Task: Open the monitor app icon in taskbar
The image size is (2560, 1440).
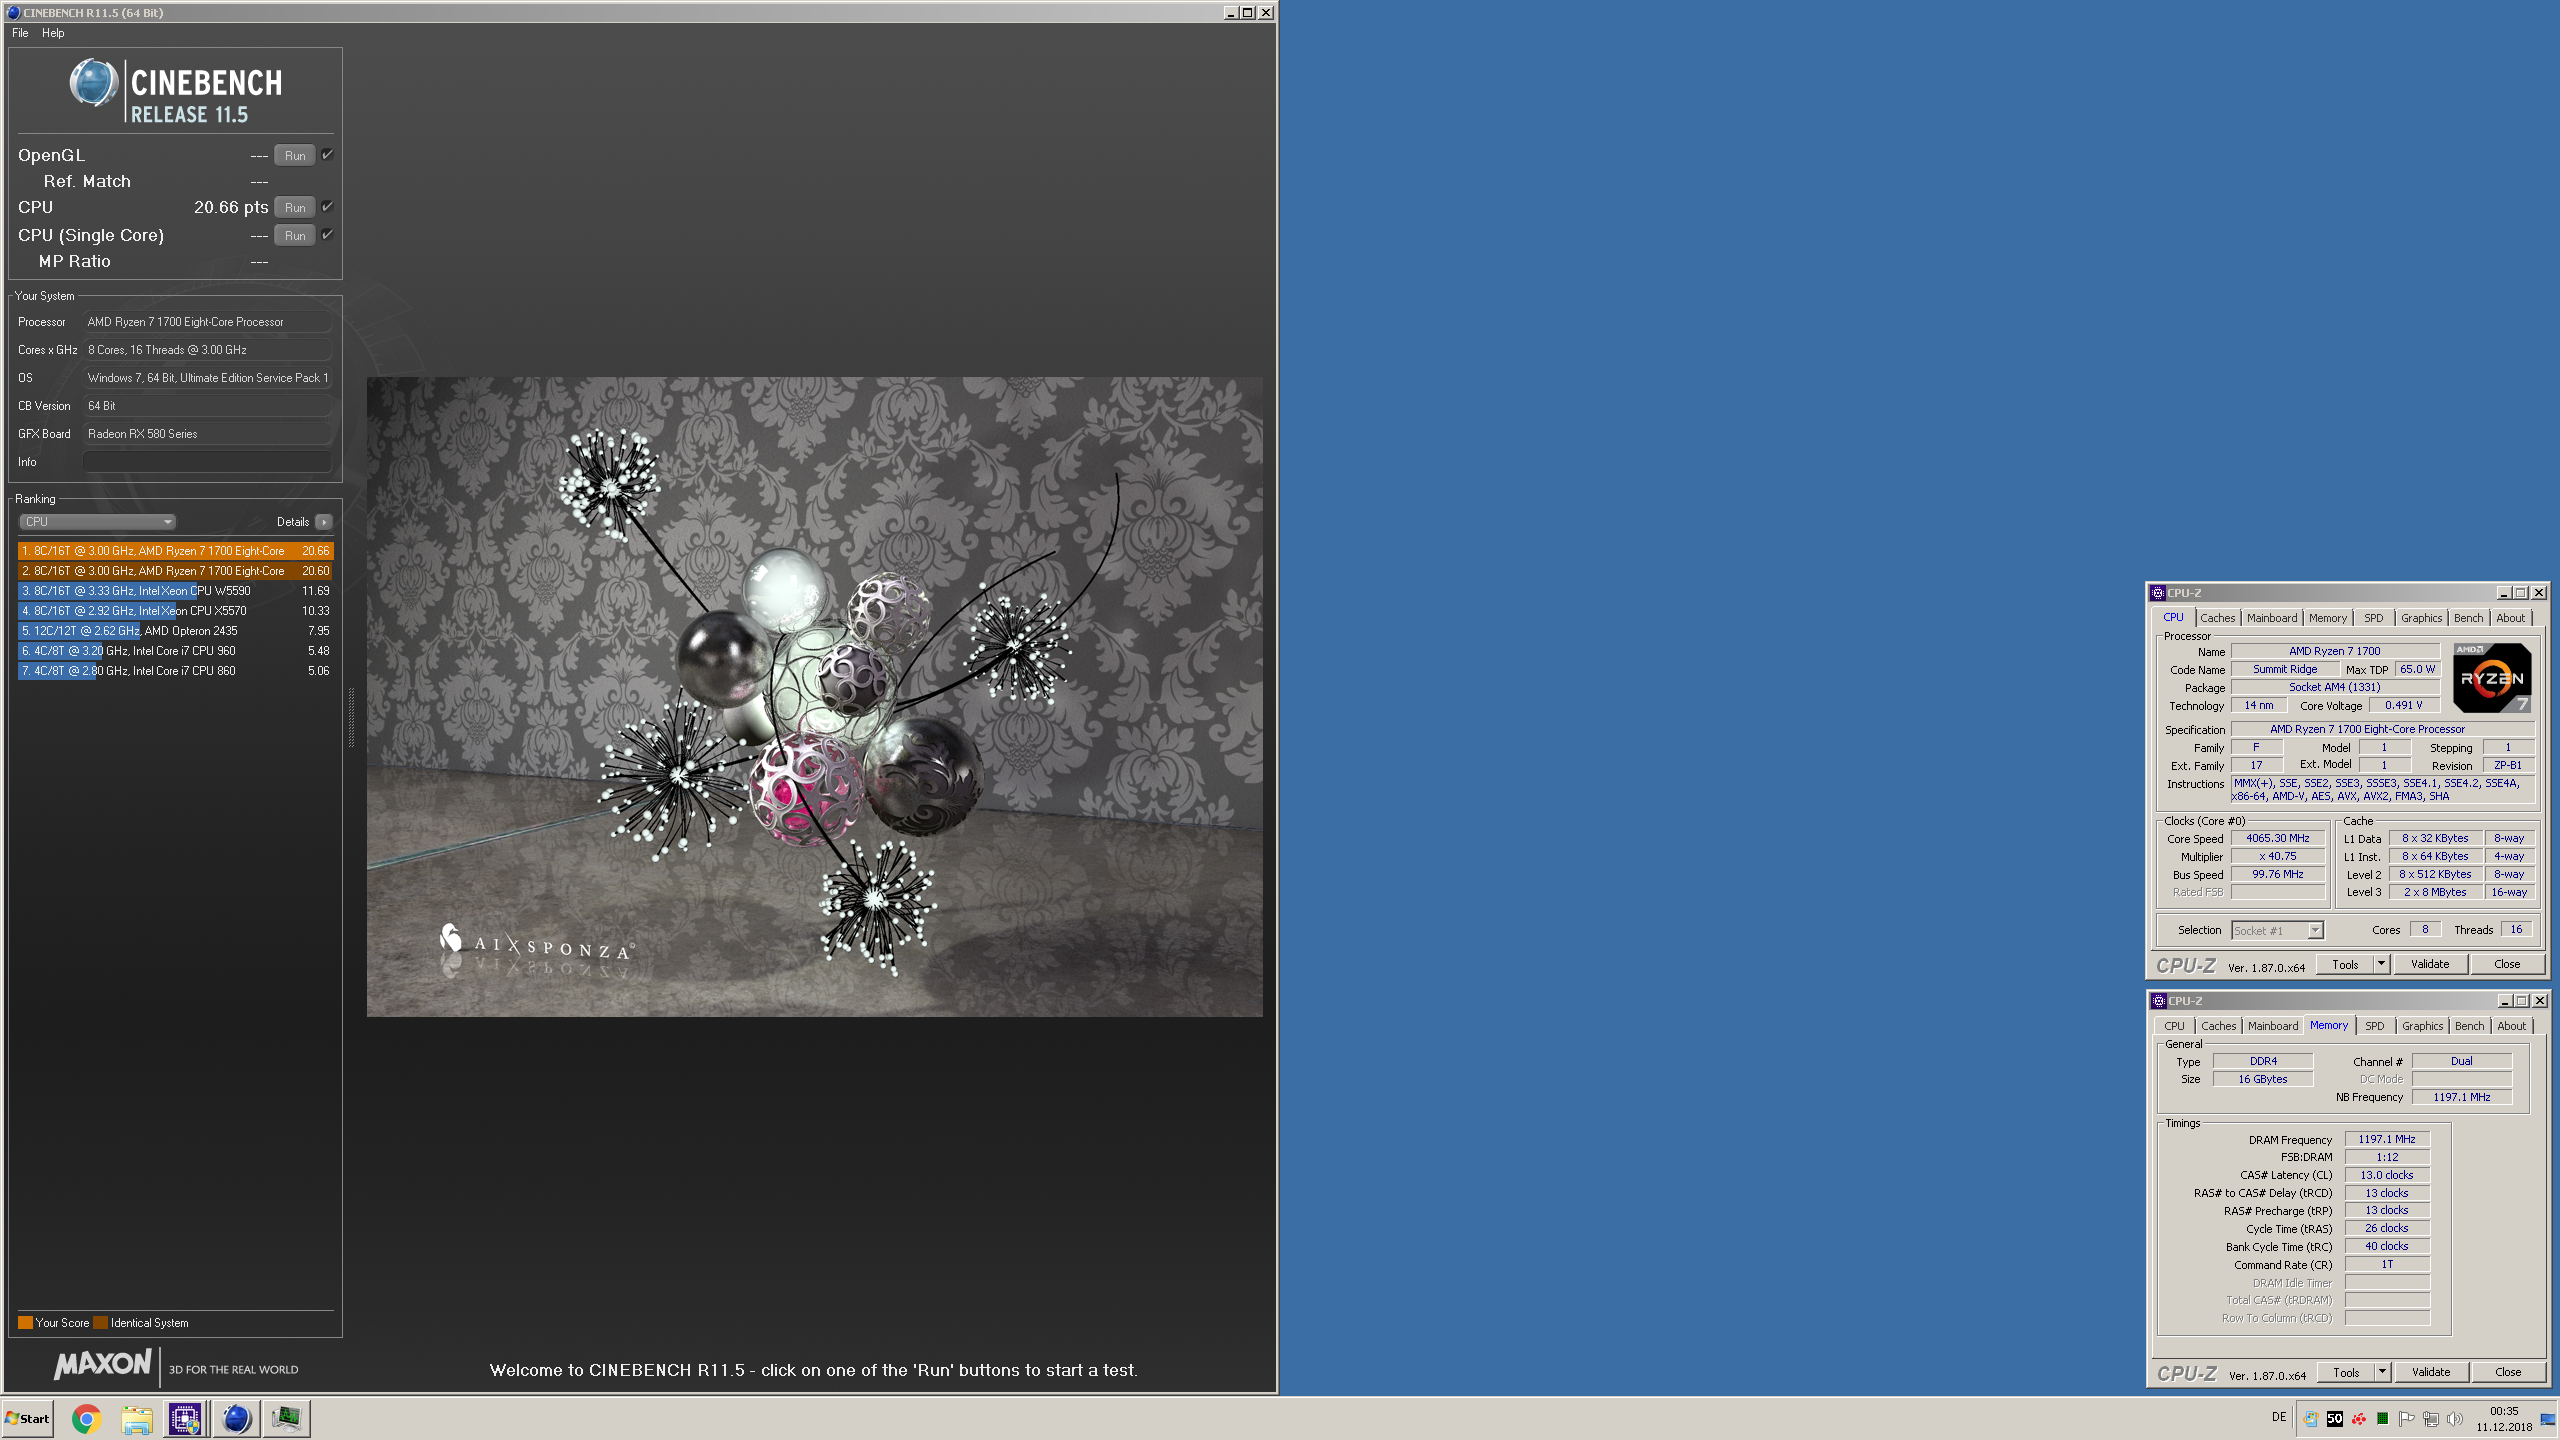Action: pos(287,1418)
